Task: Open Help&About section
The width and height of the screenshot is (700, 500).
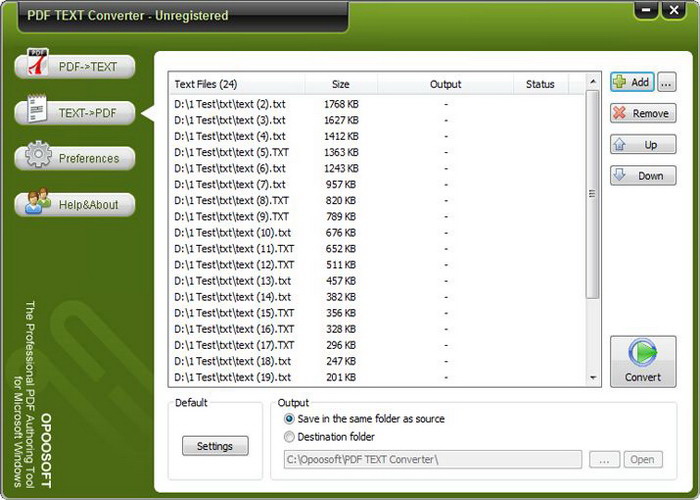Action: [x=75, y=205]
